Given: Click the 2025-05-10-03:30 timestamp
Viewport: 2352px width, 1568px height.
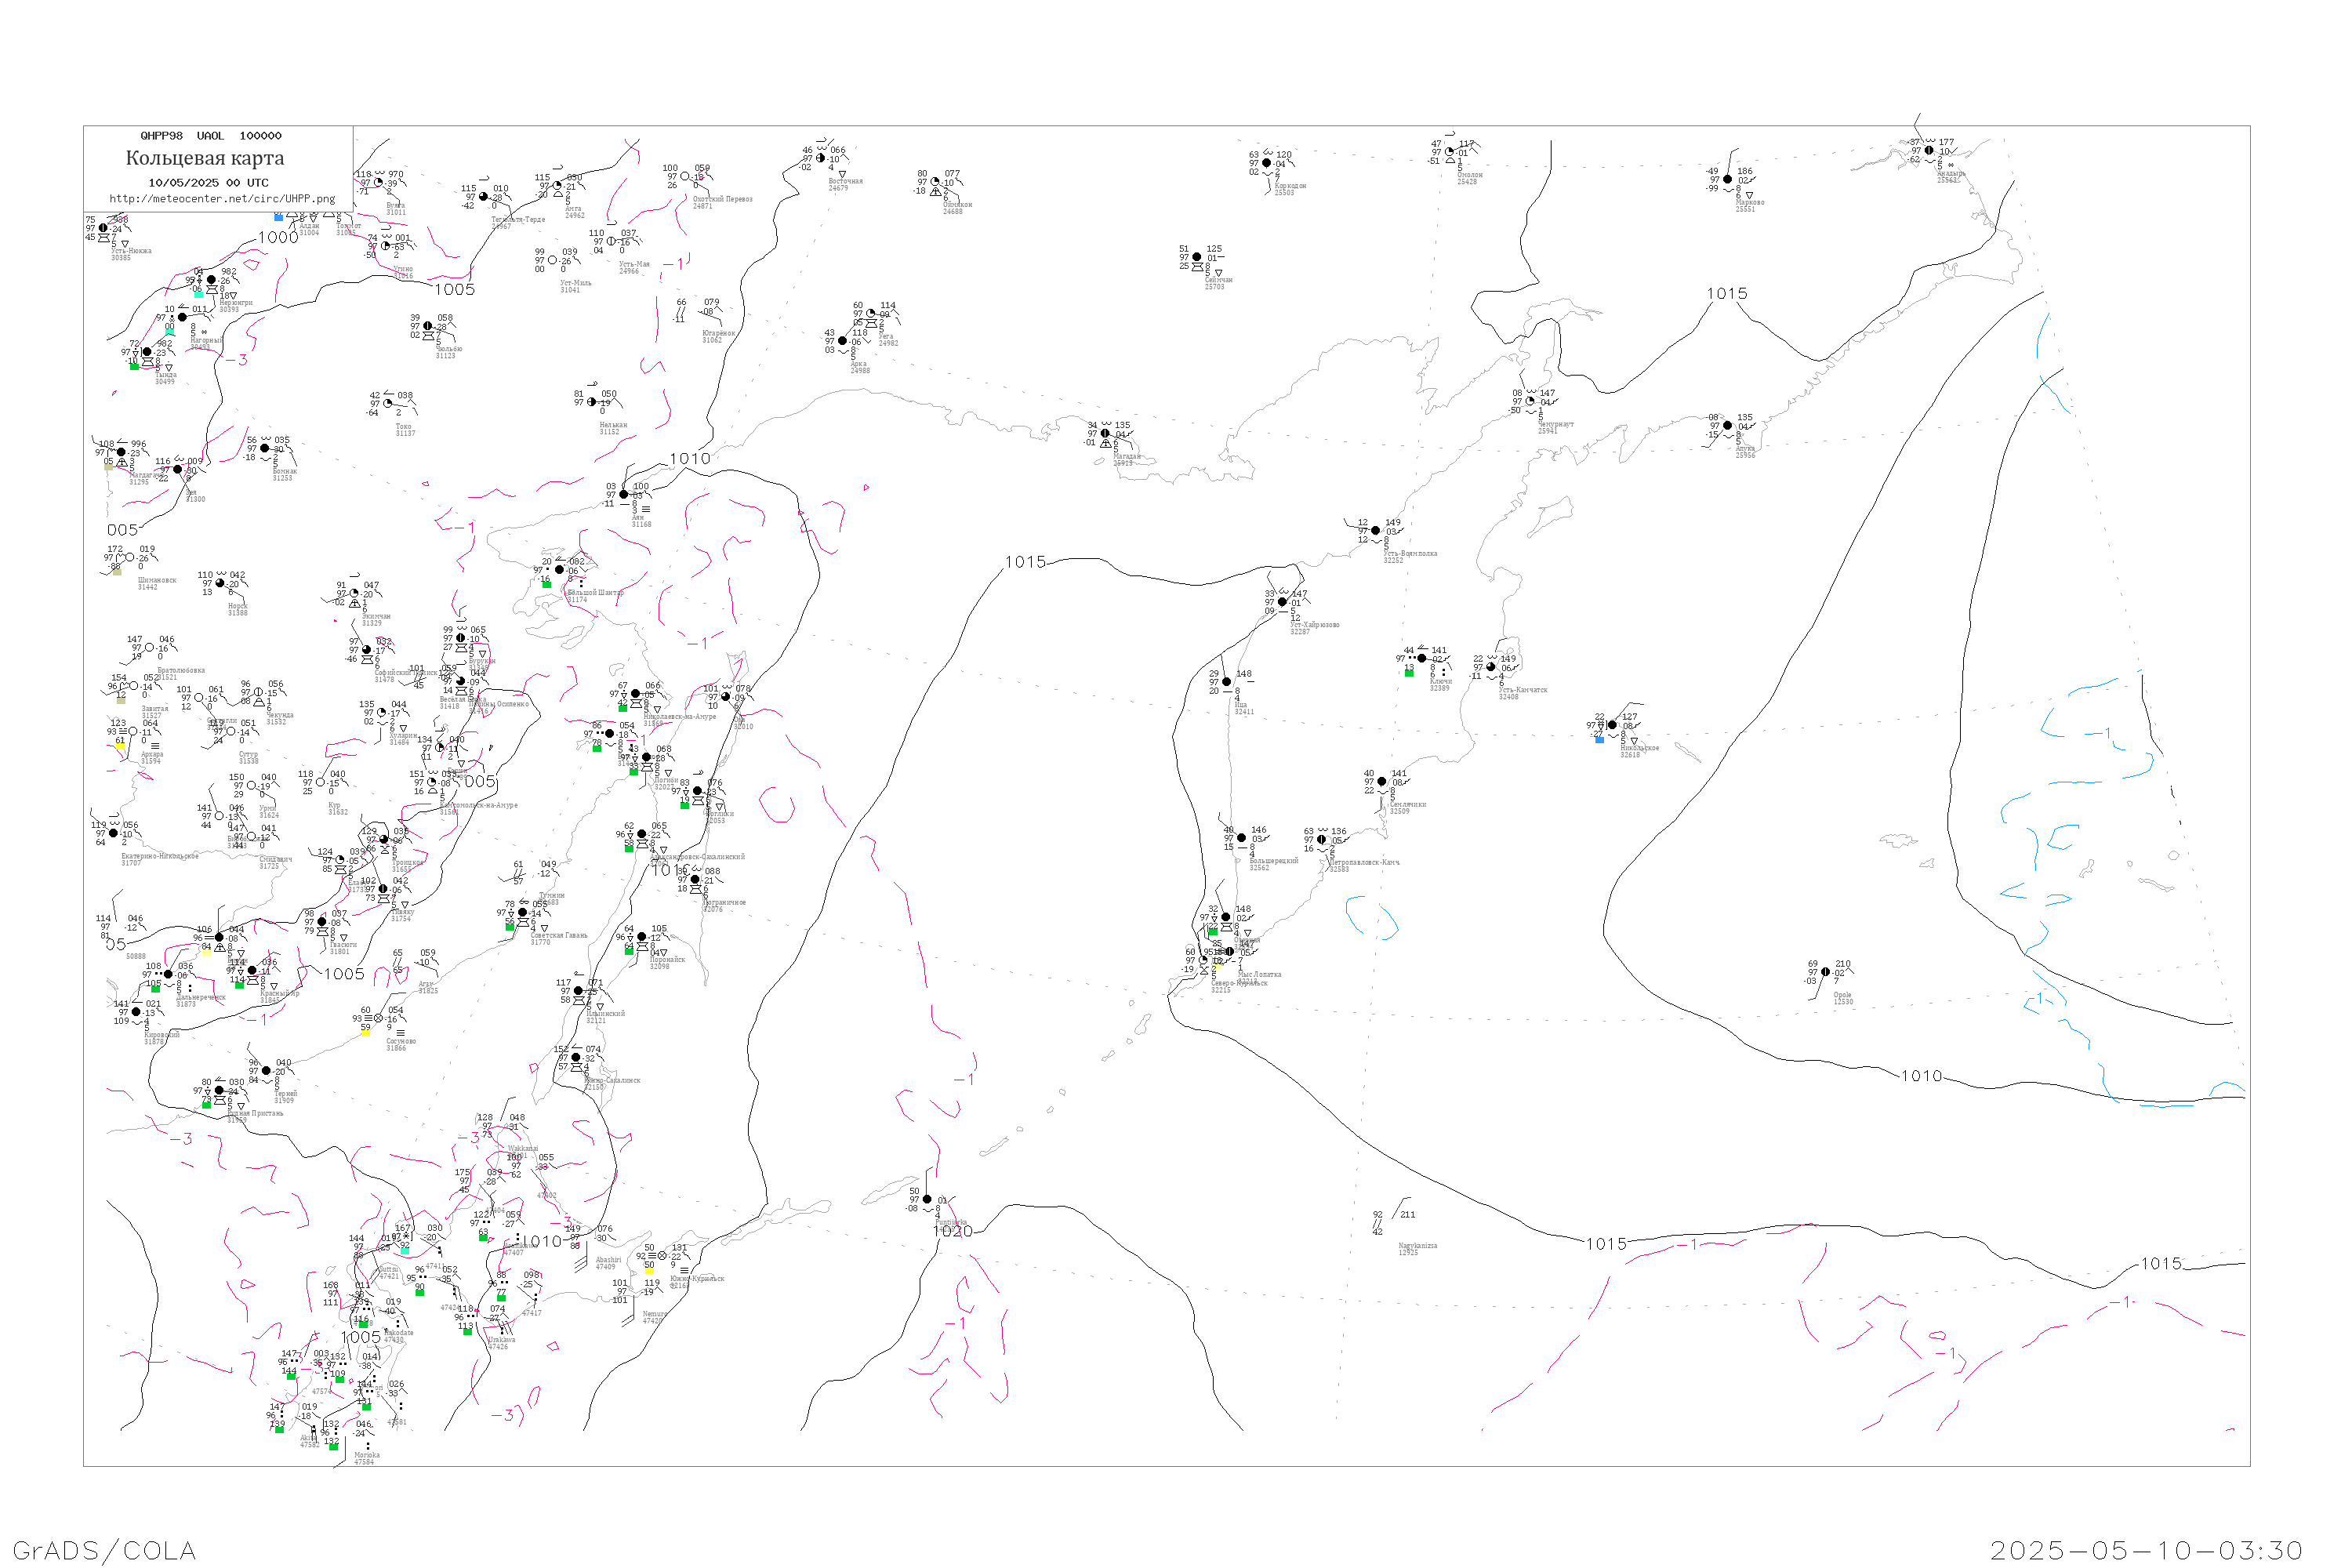Looking at the screenshot, I should click(2146, 1550).
